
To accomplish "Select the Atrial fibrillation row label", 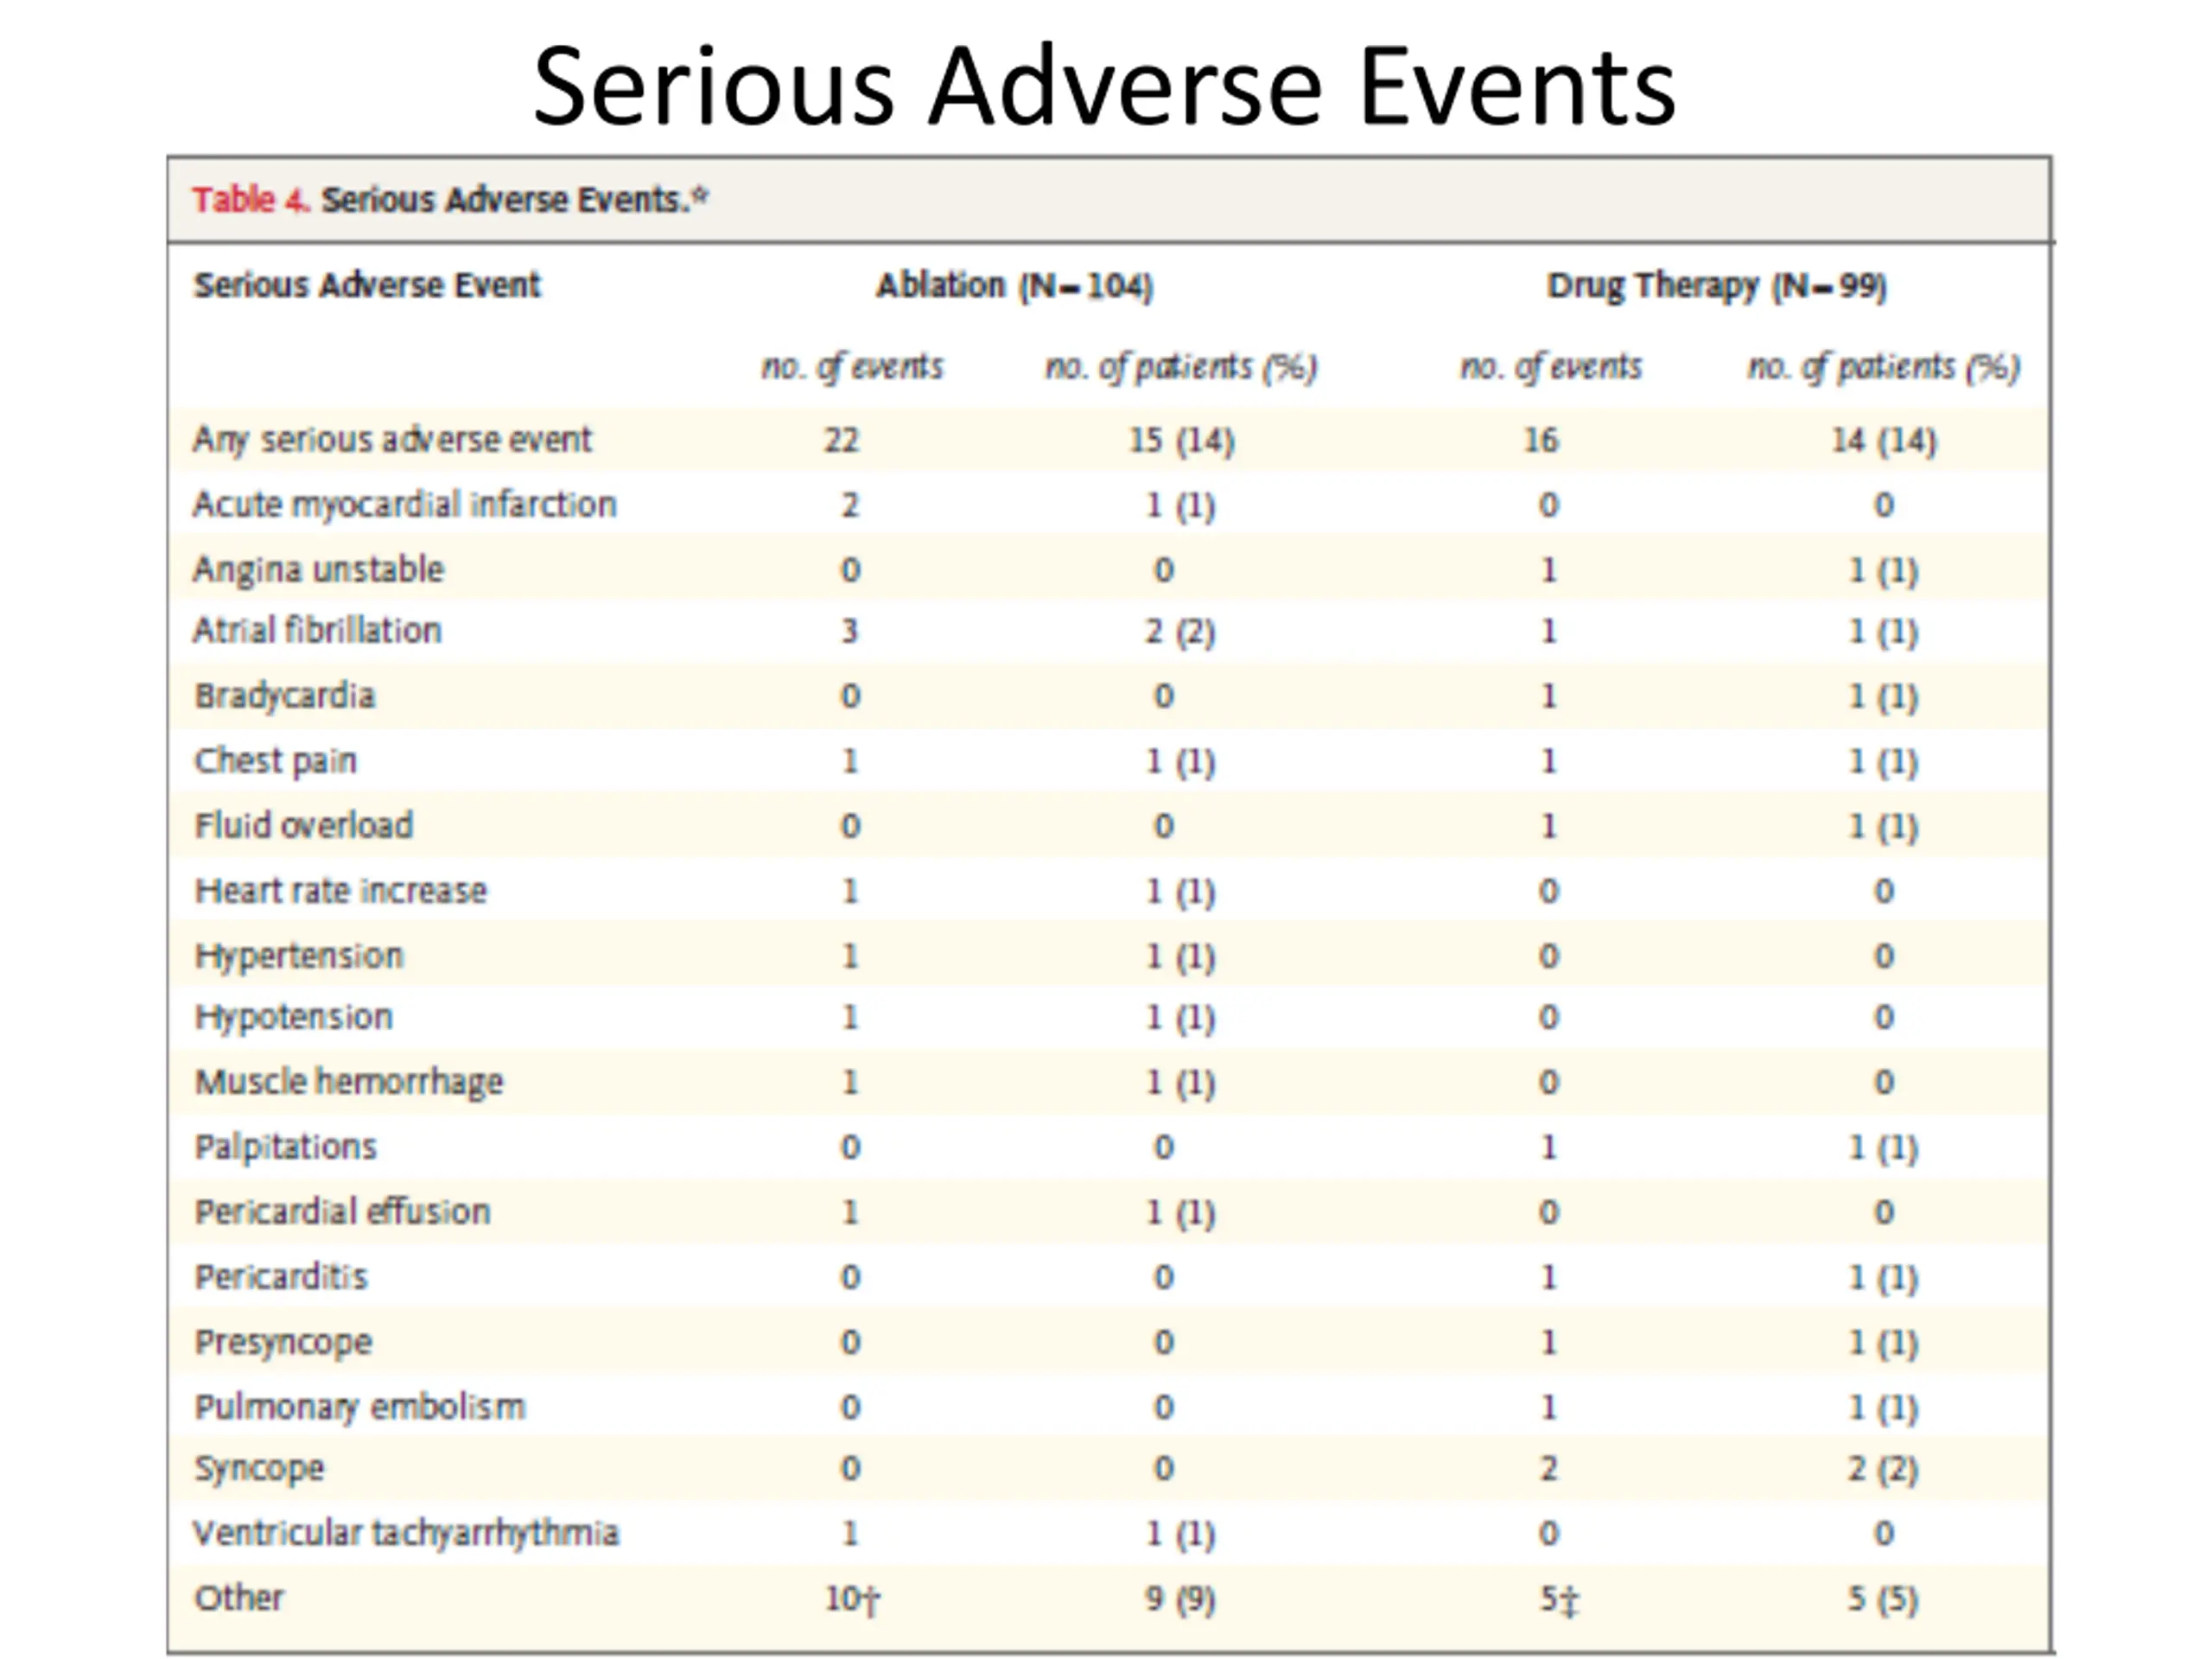I will 317,631.
